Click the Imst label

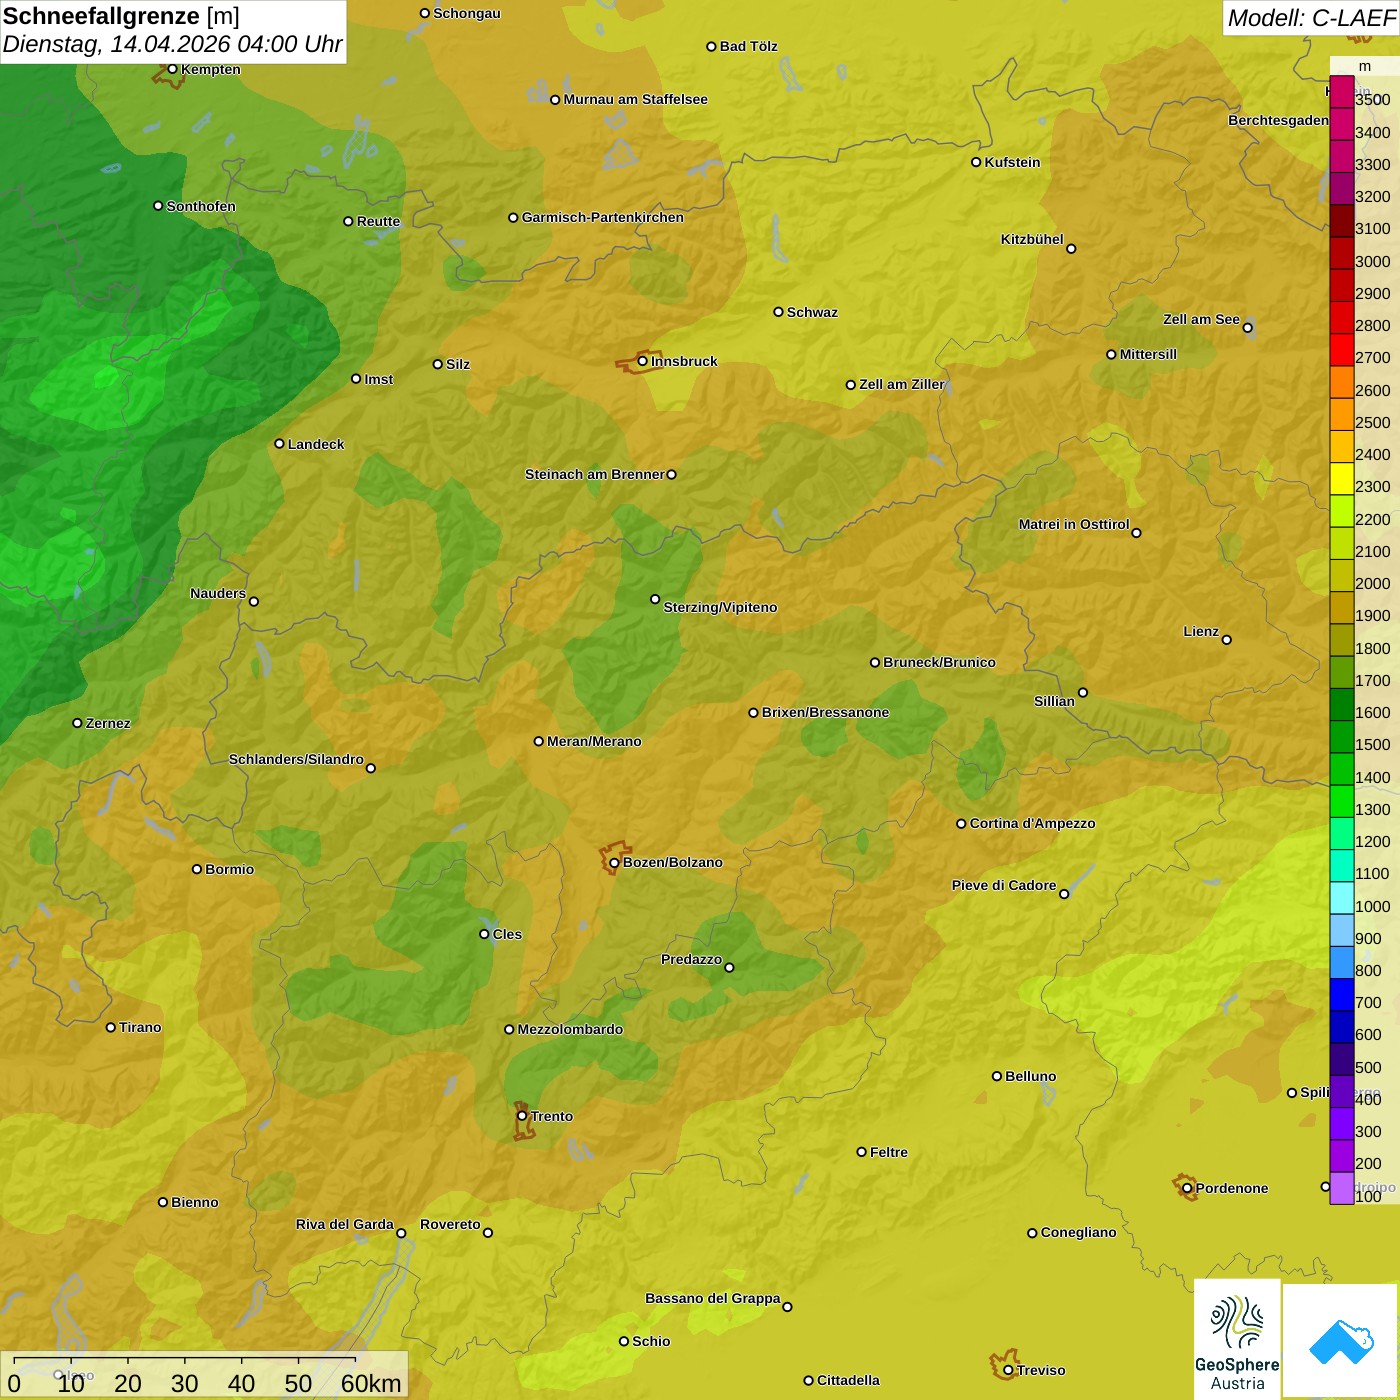[x=379, y=379]
